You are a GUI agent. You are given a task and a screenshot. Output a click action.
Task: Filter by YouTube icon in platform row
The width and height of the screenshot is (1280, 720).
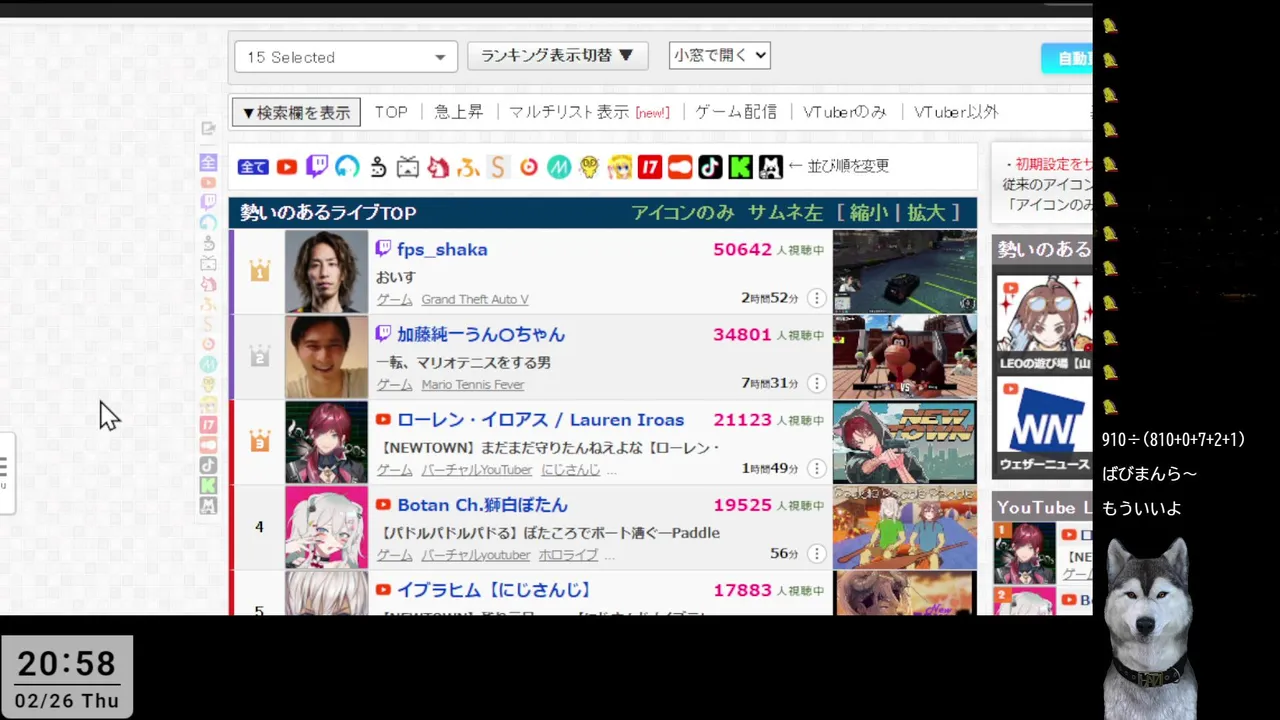coord(287,167)
